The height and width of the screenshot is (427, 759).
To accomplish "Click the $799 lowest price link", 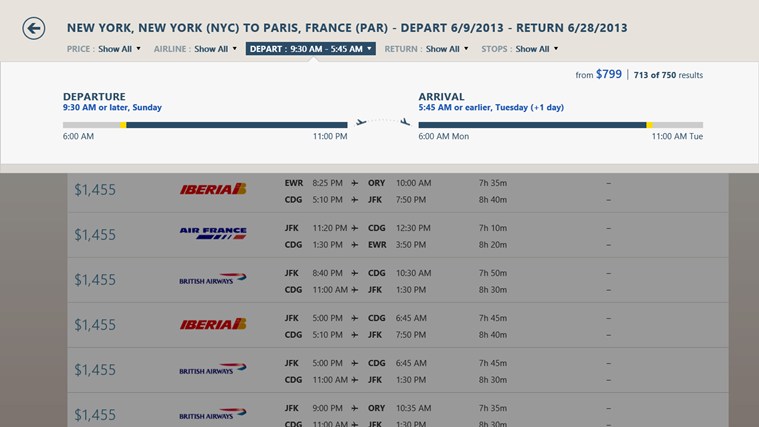I will coord(608,74).
